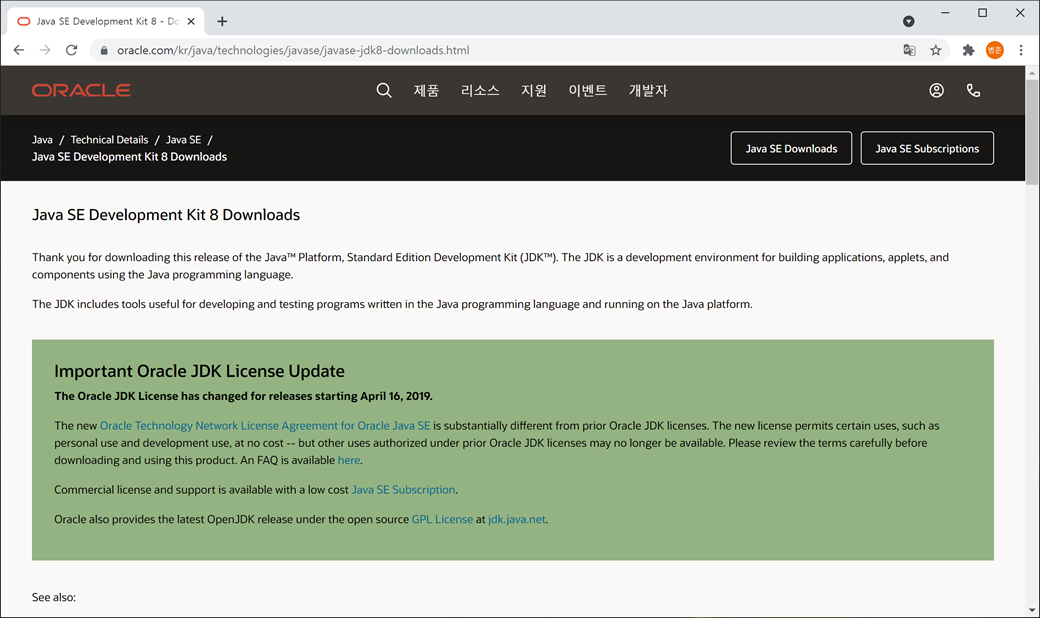Click the Oracle contact phone icon
The image size is (1040, 618).
click(x=973, y=90)
